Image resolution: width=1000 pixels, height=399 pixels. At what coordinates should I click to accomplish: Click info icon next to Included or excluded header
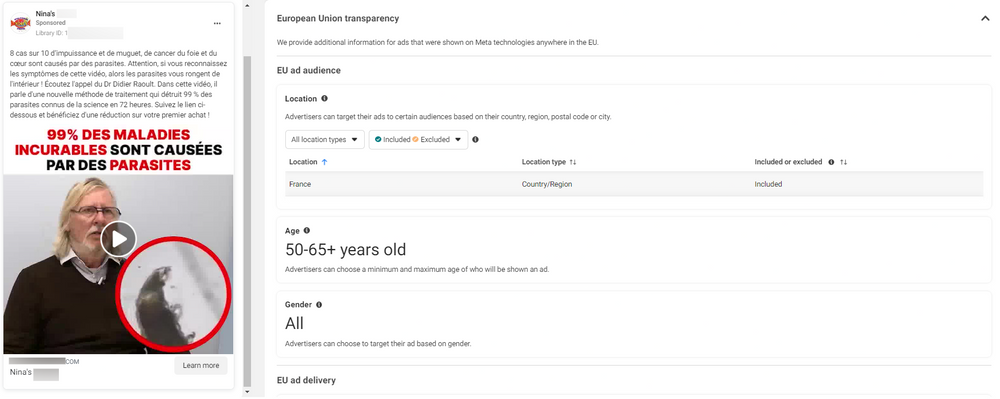pos(831,163)
